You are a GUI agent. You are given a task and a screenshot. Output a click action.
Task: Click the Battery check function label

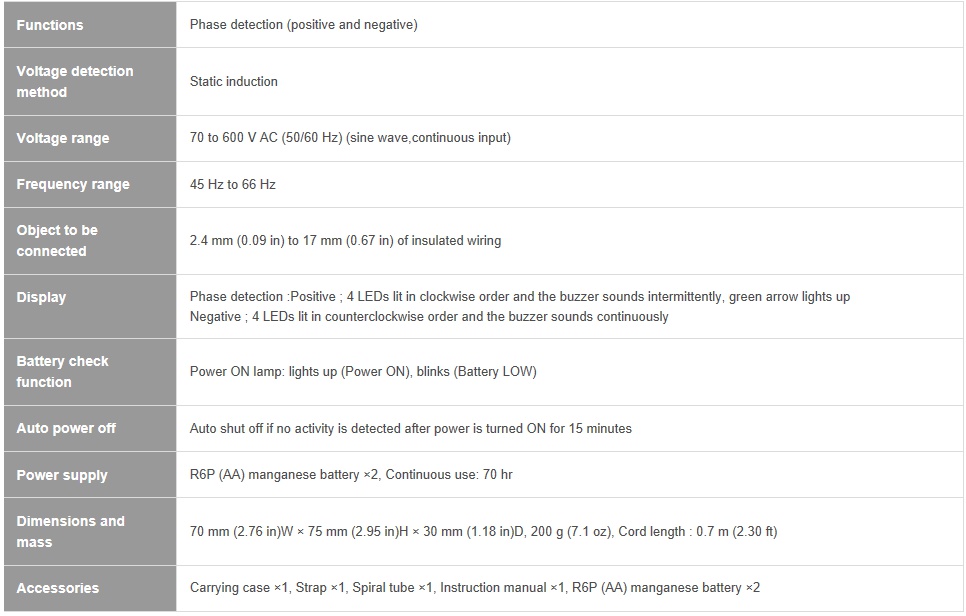click(90, 371)
